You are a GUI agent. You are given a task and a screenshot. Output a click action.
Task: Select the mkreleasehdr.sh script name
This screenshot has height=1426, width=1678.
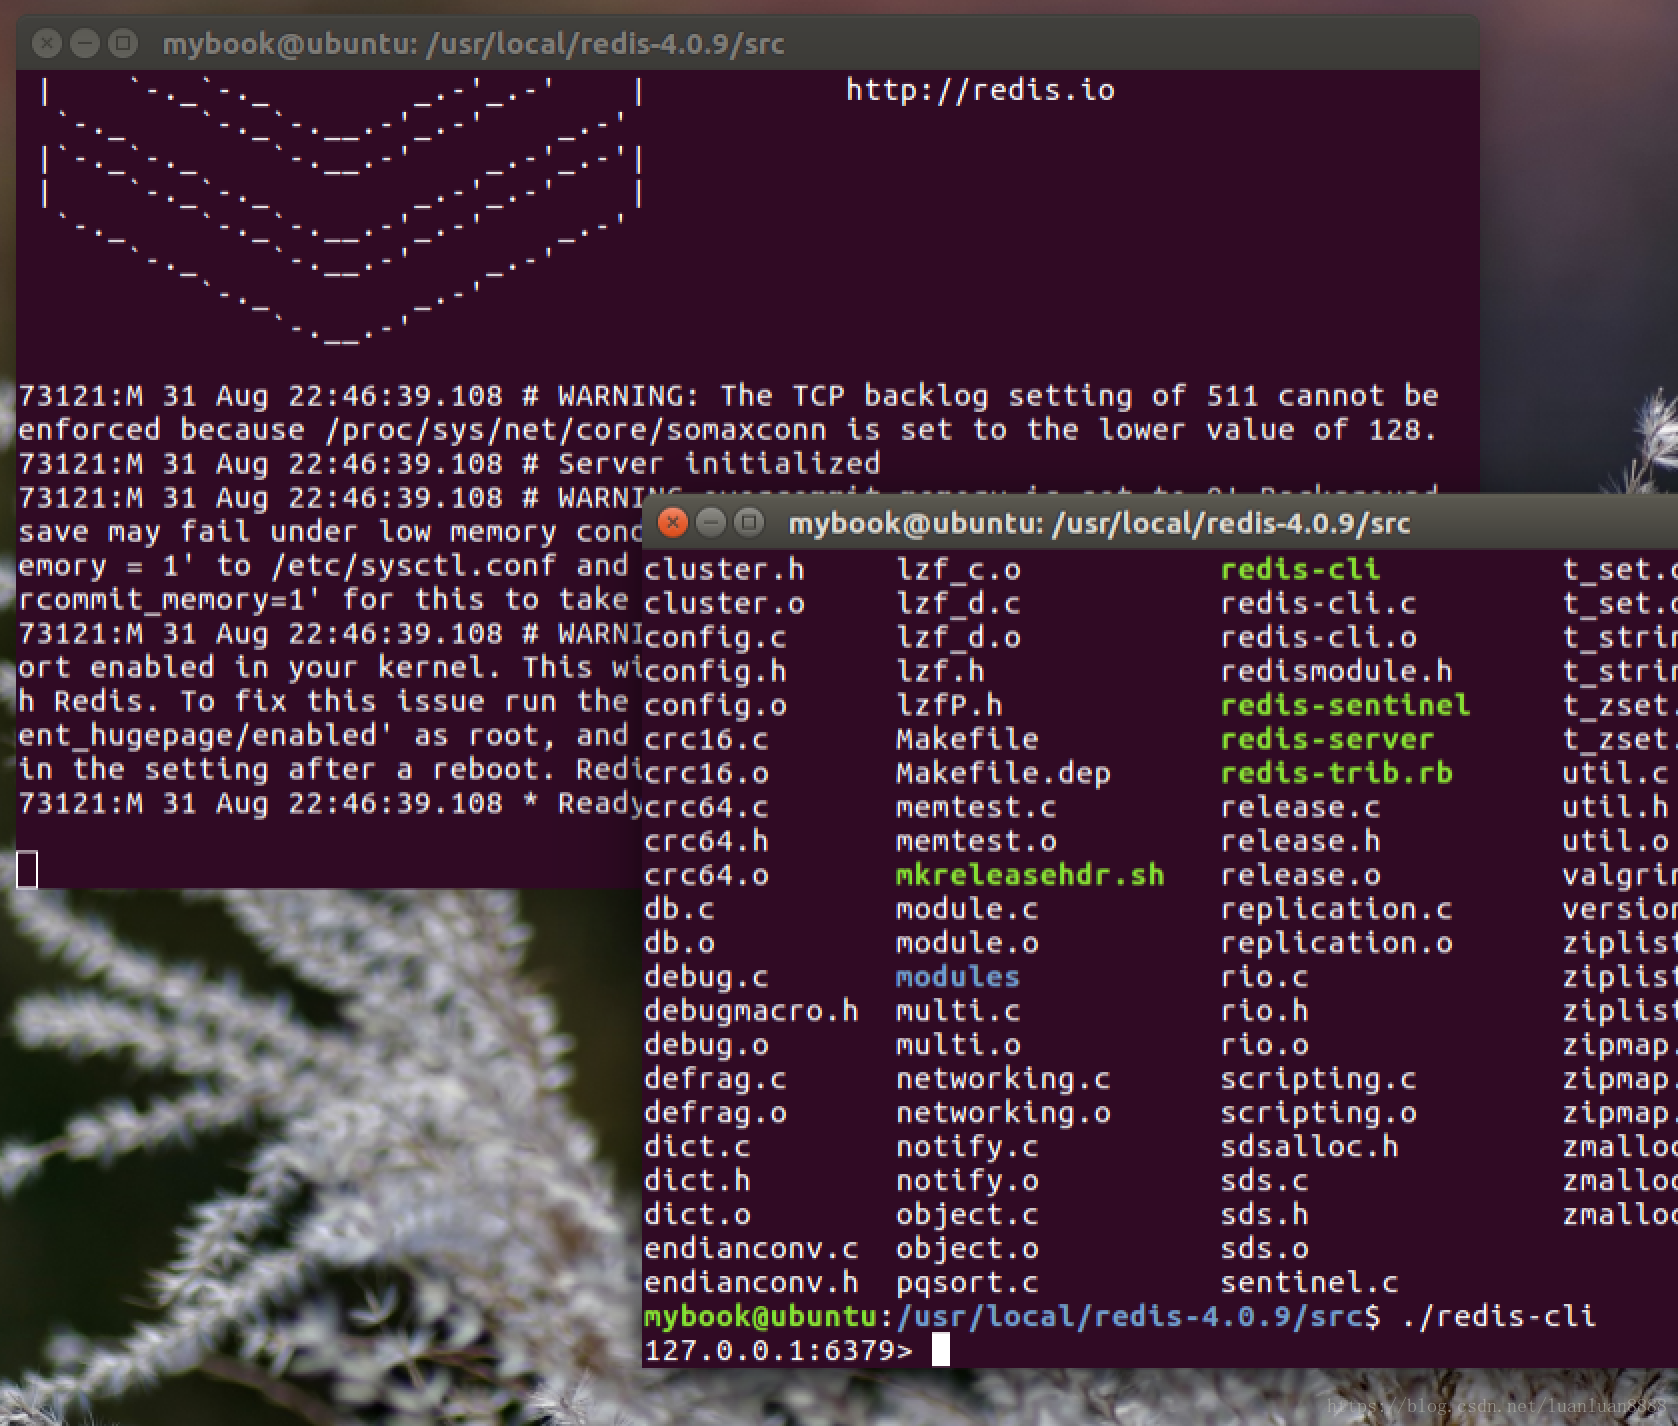pos(1030,875)
